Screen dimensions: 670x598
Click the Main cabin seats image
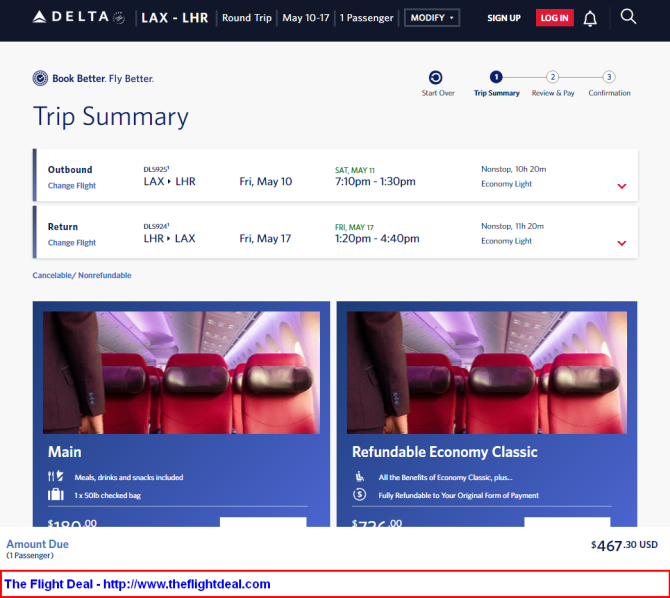(181, 373)
